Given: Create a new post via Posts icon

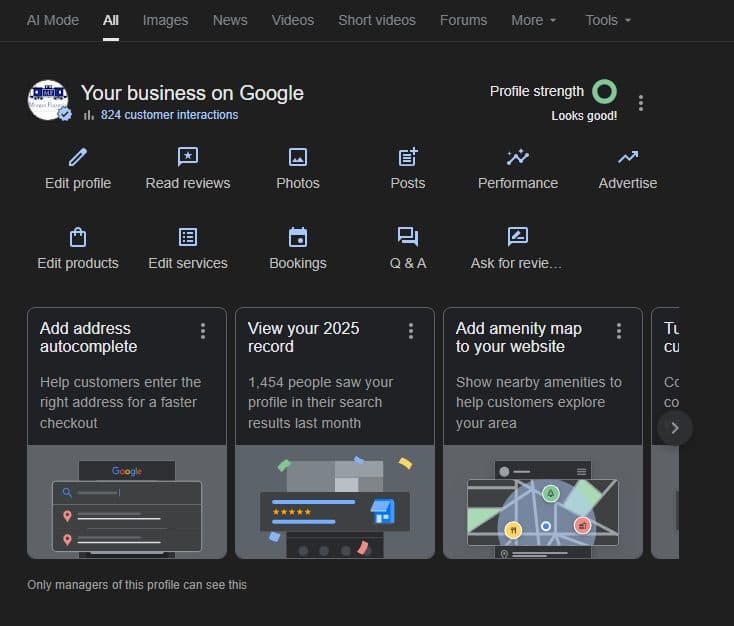Looking at the screenshot, I should point(408,157).
